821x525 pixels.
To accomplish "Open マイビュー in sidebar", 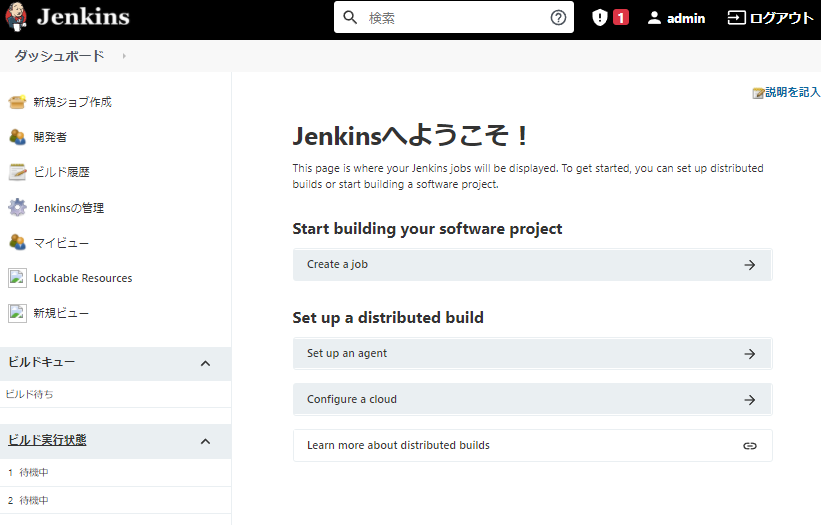I will click(61, 243).
